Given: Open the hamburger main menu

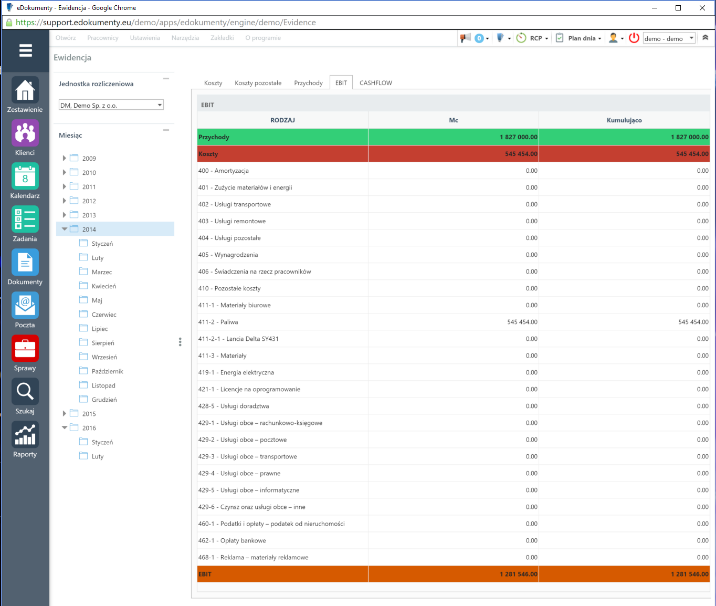Looking at the screenshot, I should [25, 51].
